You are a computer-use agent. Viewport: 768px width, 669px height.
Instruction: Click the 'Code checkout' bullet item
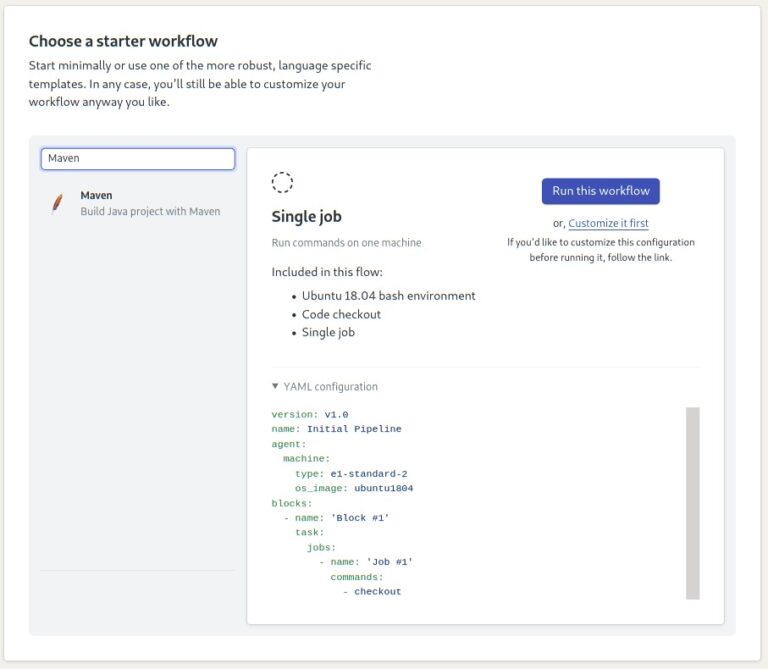click(x=341, y=314)
